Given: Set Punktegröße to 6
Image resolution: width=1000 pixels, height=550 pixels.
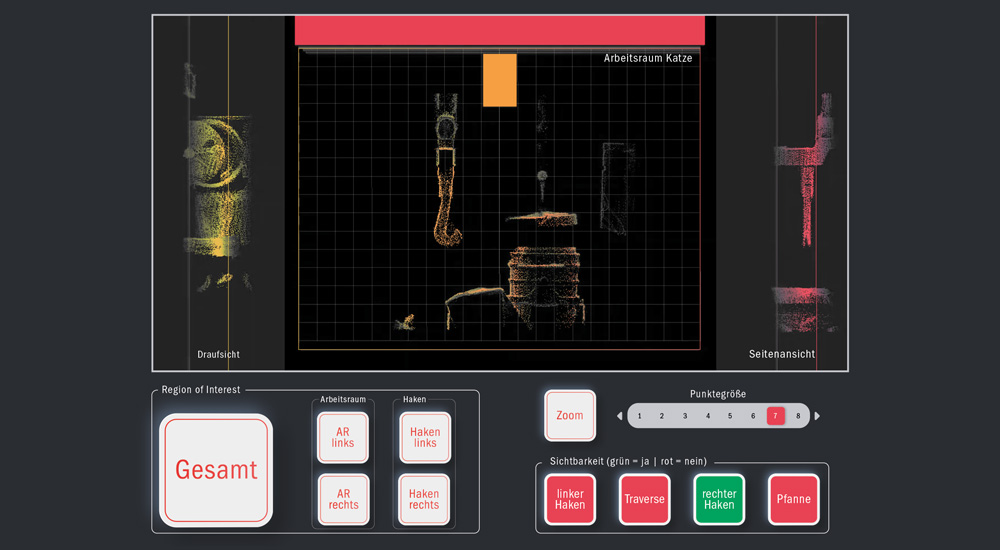Looking at the screenshot, I should [753, 416].
